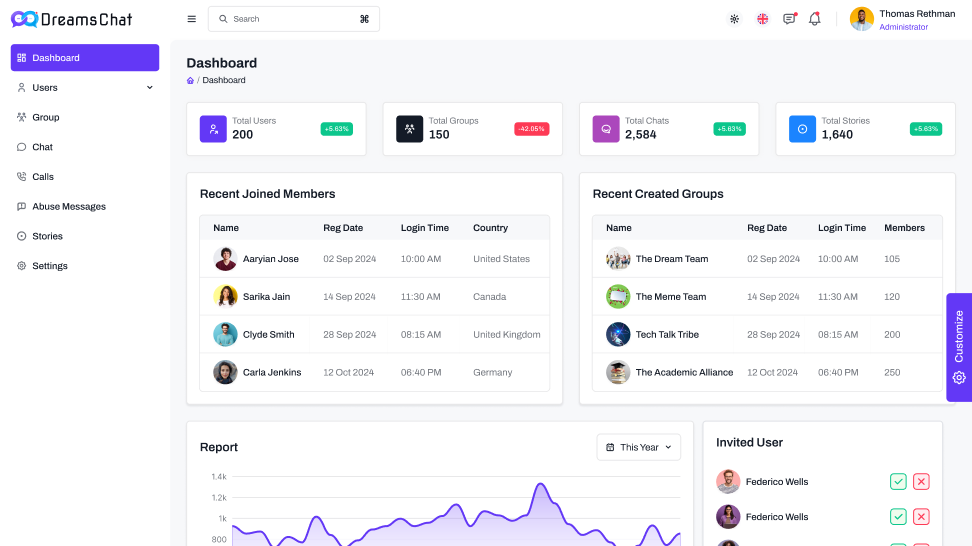972x546 pixels.
Task: Click the blue Total Stories icon
Action: [x=802, y=129]
